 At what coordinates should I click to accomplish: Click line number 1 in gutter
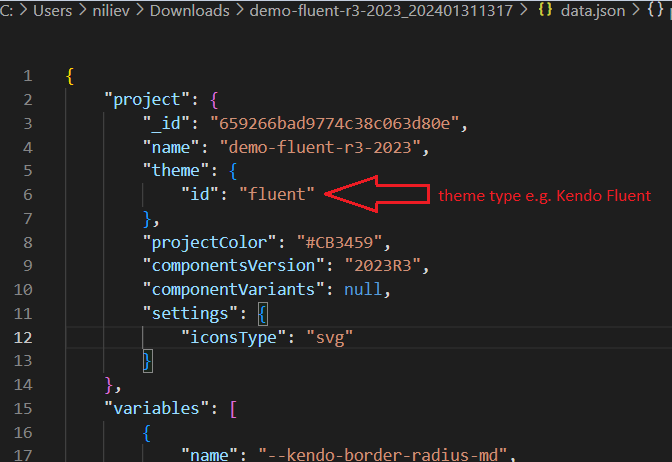pyautogui.click(x=27, y=76)
